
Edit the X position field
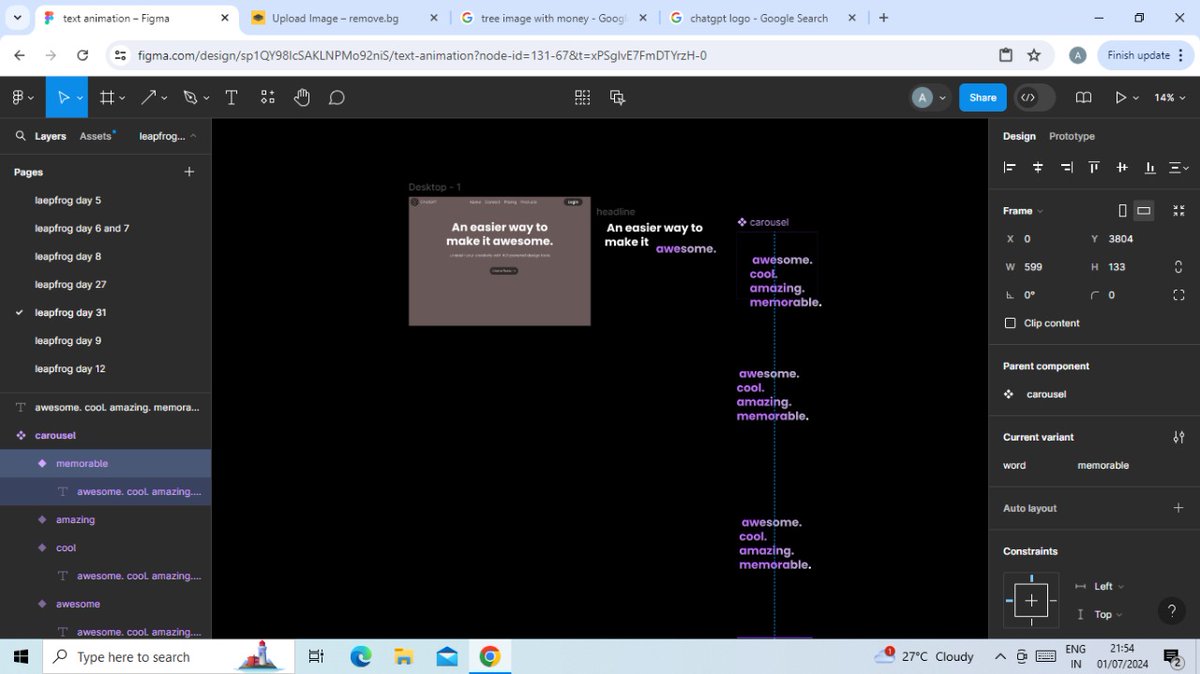pos(1040,239)
